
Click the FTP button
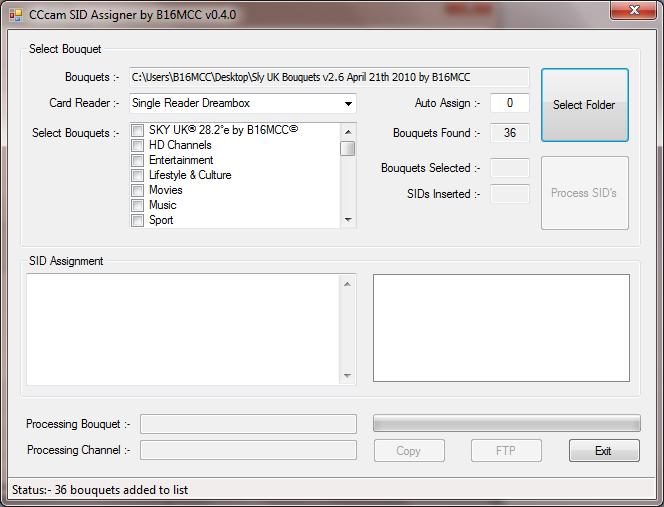click(x=506, y=451)
